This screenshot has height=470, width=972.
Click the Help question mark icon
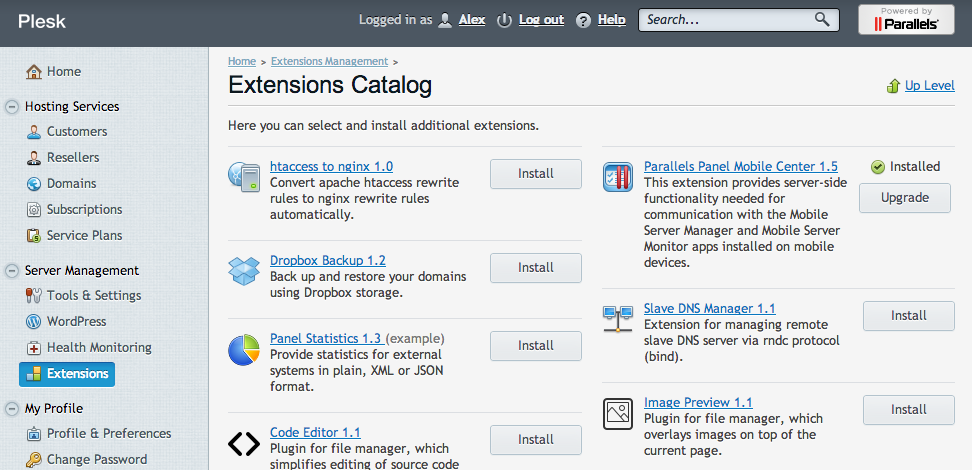coord(583,20)
